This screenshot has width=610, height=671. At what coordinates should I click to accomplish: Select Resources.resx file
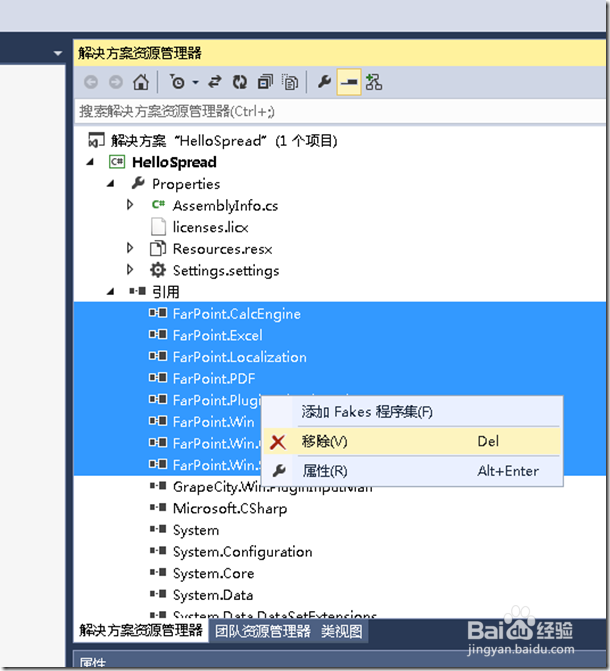[222, 249]
